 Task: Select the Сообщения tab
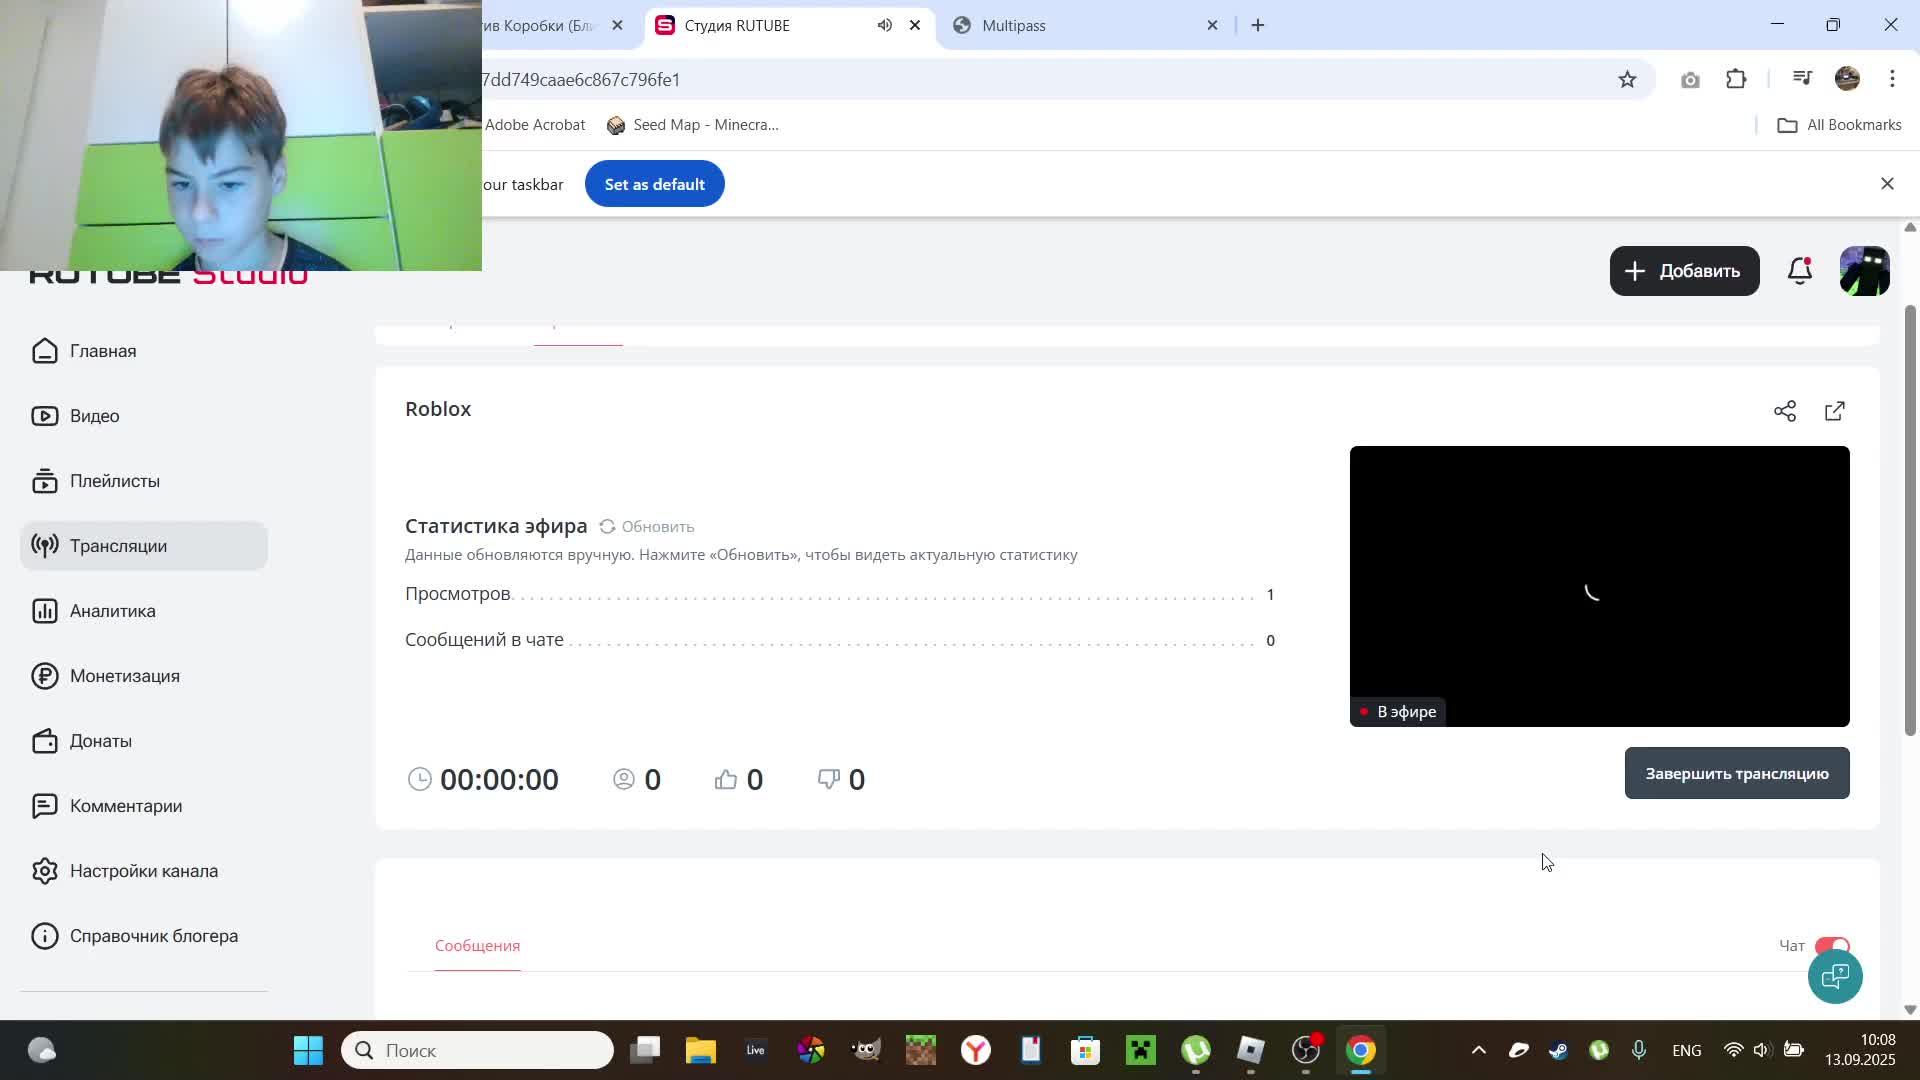click(477, 946)
